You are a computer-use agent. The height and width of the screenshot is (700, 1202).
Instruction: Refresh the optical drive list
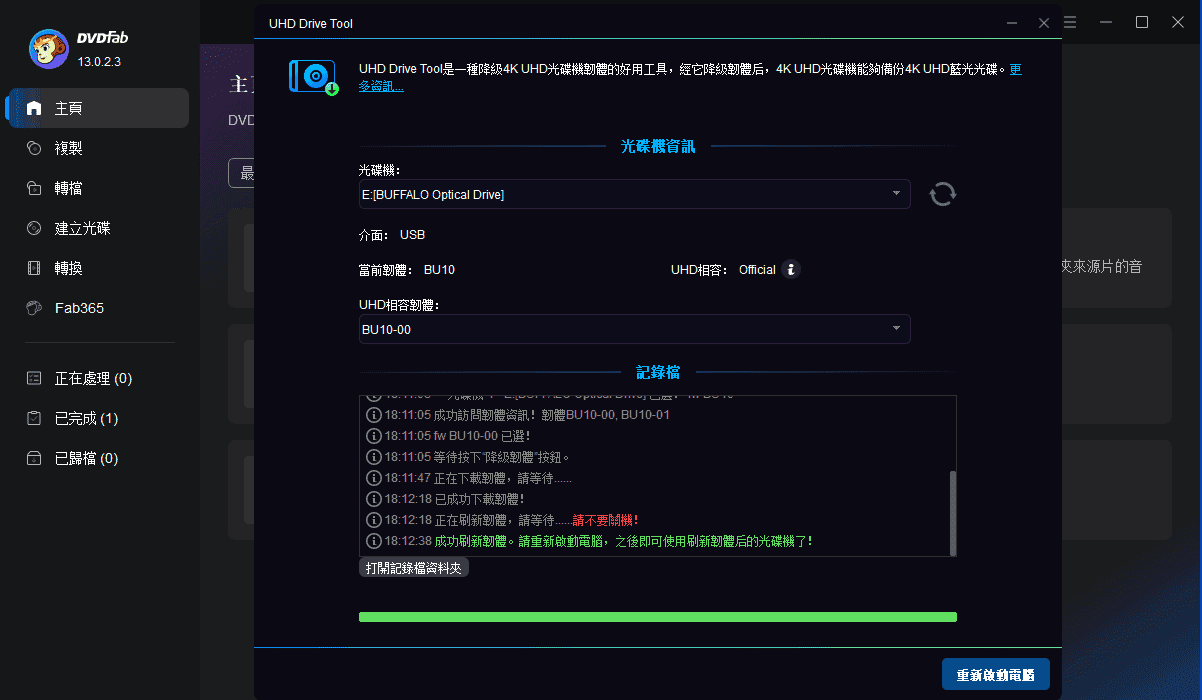[942, 194]
